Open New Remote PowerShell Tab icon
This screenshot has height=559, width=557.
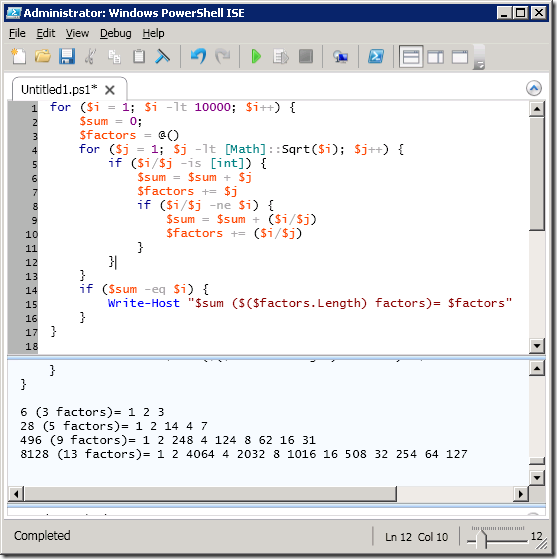(x=341, y=56)
